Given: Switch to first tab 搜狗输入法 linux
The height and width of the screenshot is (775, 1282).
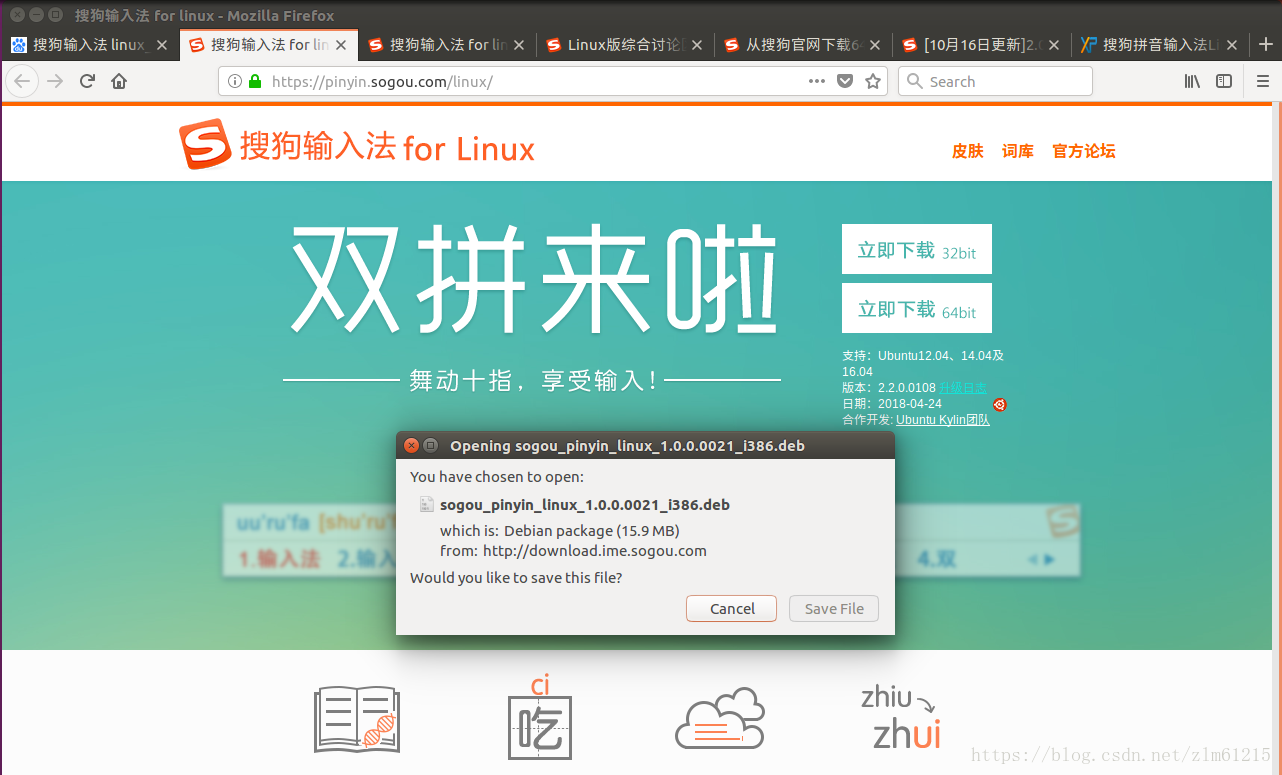Looking at the screenshot, I should (x=90, y=45).
